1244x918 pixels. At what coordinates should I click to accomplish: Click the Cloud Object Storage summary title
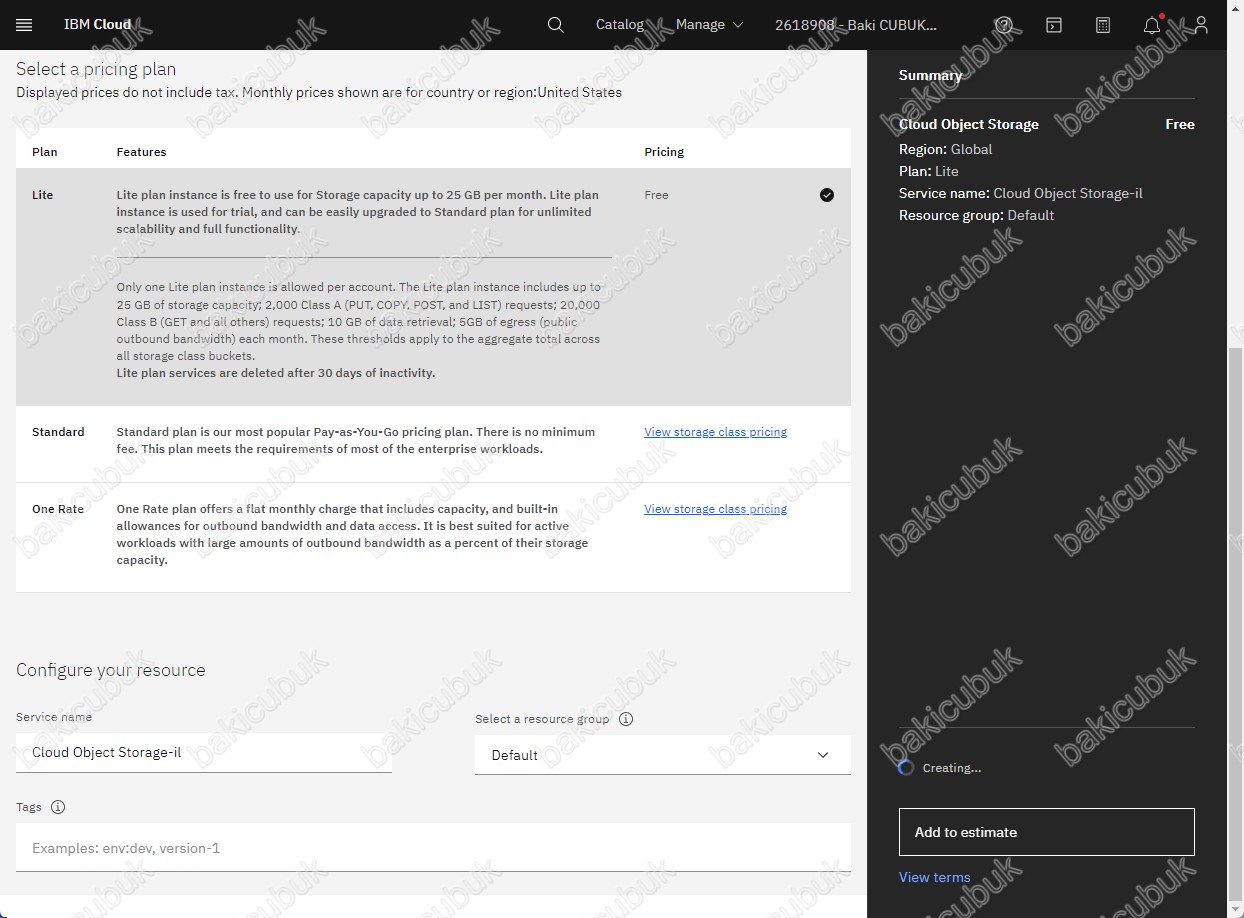click(968, 124)
